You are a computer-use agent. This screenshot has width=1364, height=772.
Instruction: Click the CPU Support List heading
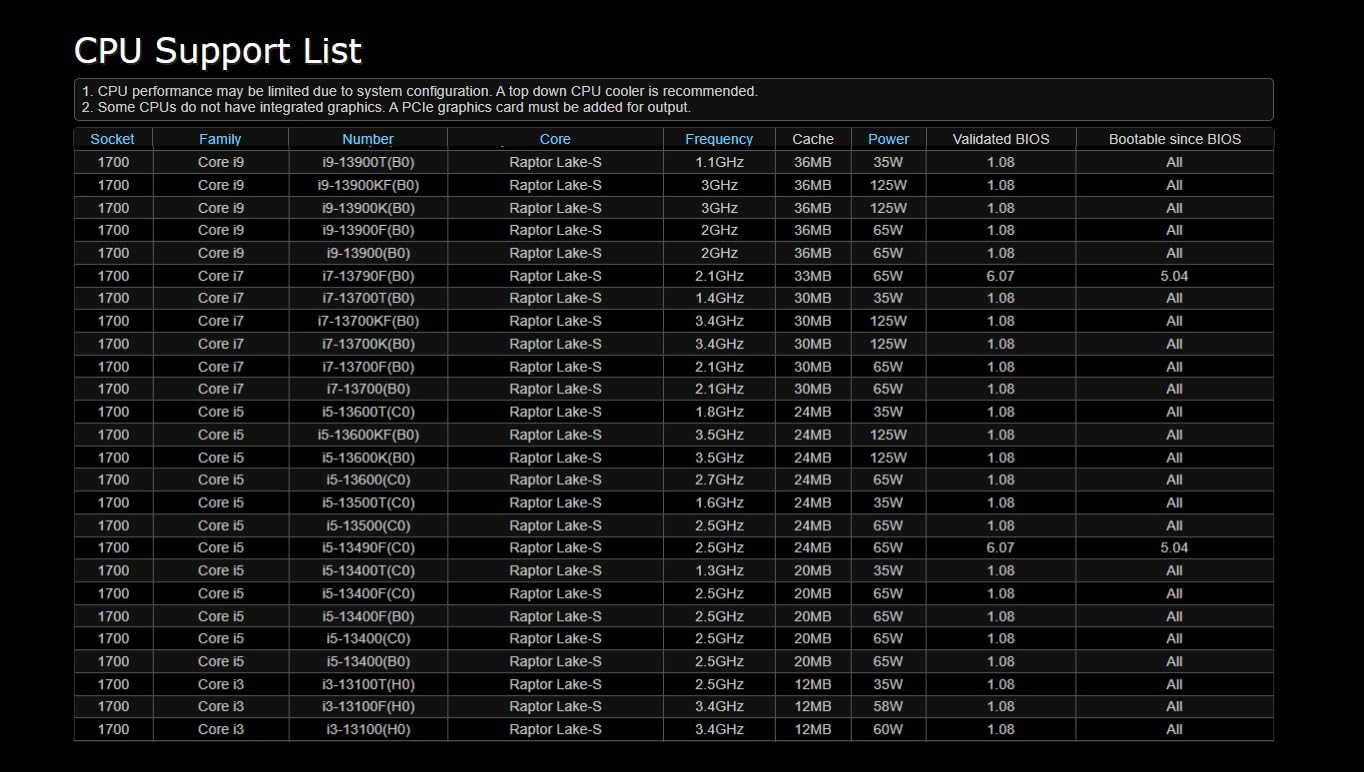tap(218, 51)
